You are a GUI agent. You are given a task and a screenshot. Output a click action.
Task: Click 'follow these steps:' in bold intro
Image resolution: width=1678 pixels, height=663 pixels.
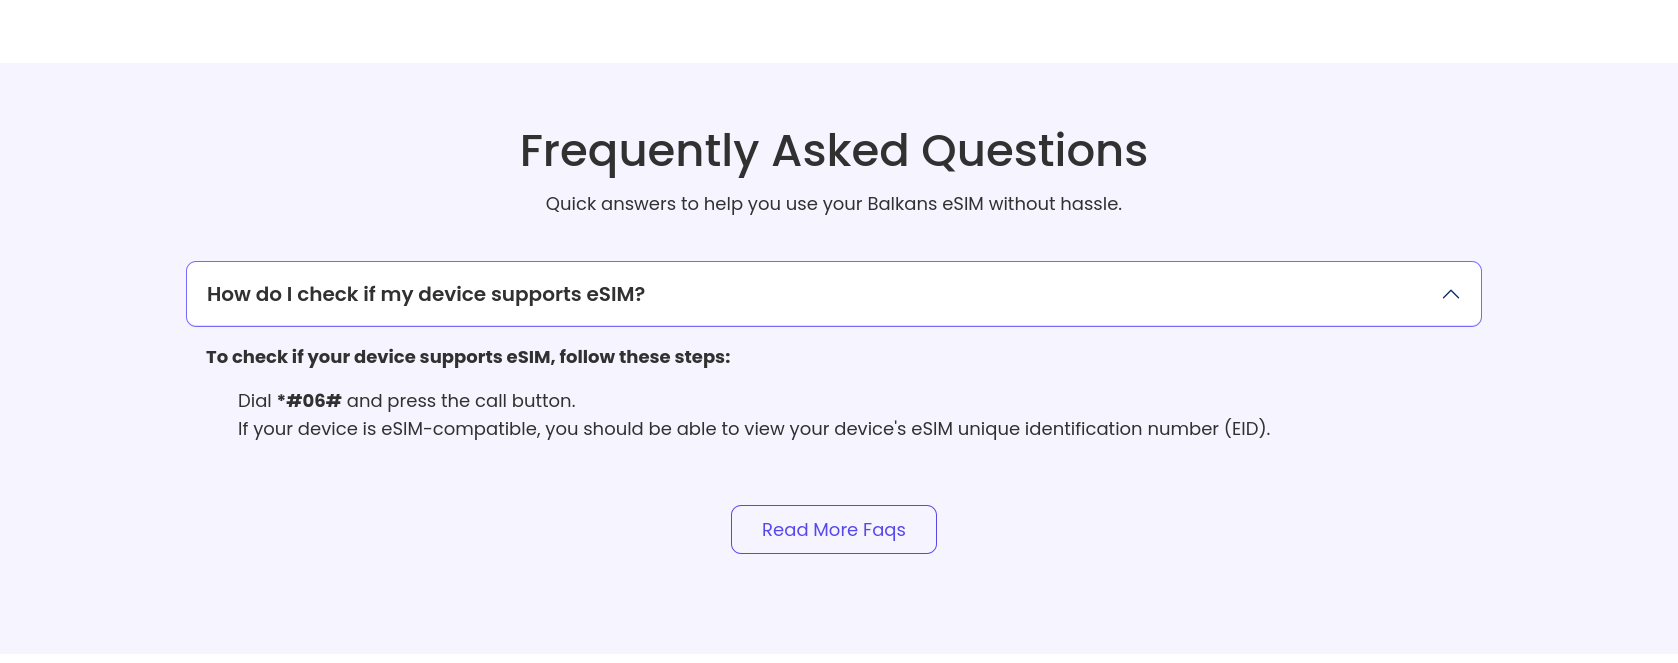tap(645, 357)
